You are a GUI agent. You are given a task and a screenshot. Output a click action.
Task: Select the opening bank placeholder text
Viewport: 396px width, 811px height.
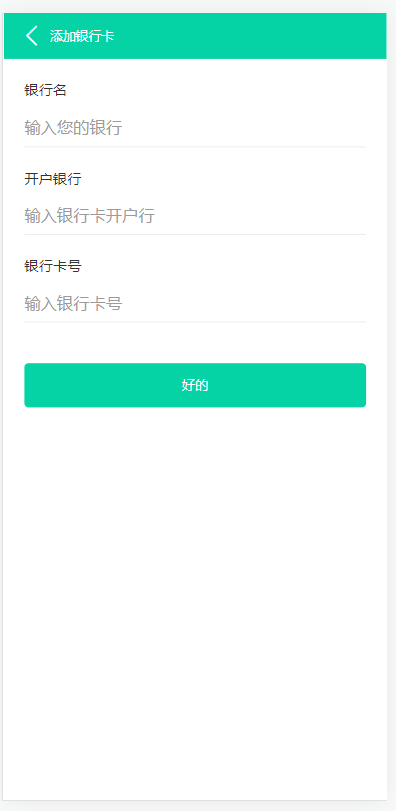coord(89,215)
